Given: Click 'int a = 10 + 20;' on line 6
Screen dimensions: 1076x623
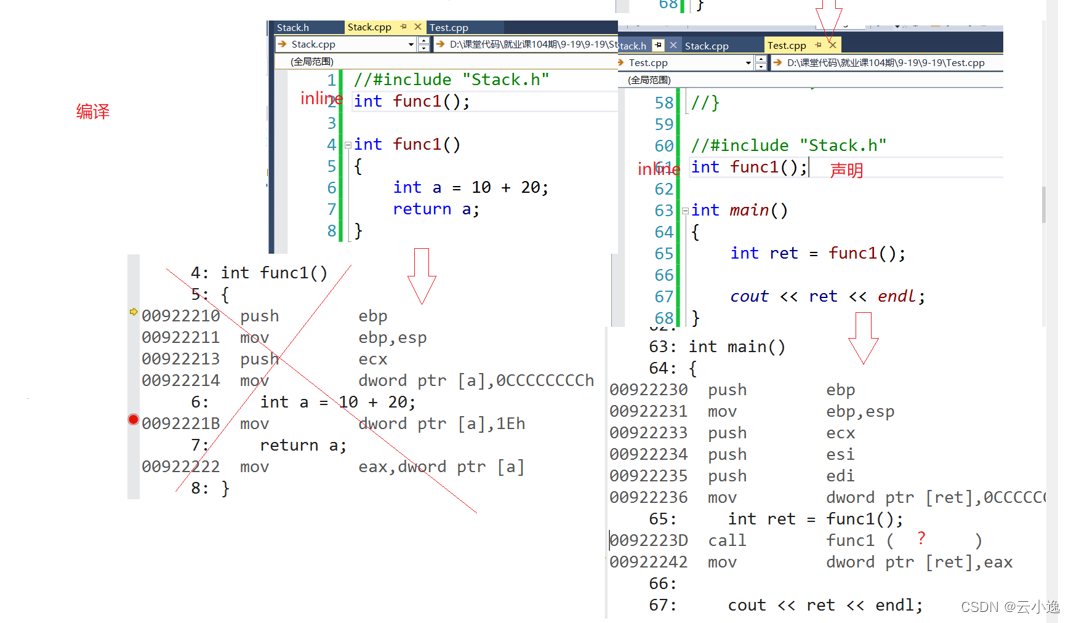Looking at the screenshot, I should point(471,187).
